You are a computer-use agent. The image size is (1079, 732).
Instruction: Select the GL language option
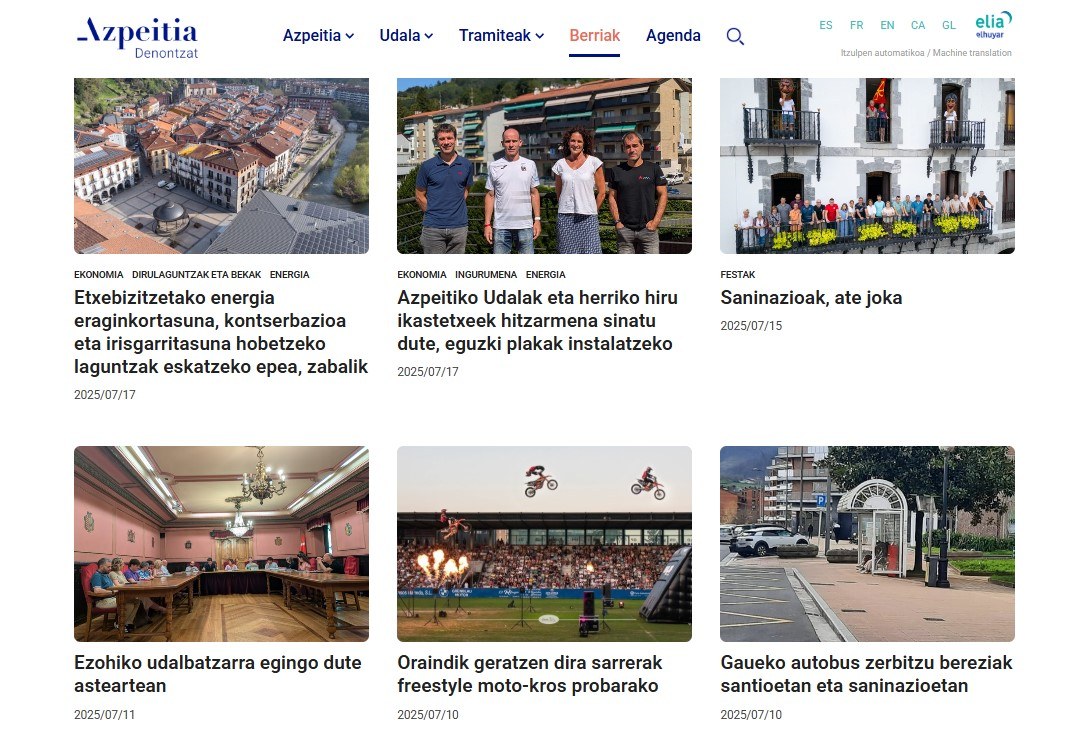point(948,25)
